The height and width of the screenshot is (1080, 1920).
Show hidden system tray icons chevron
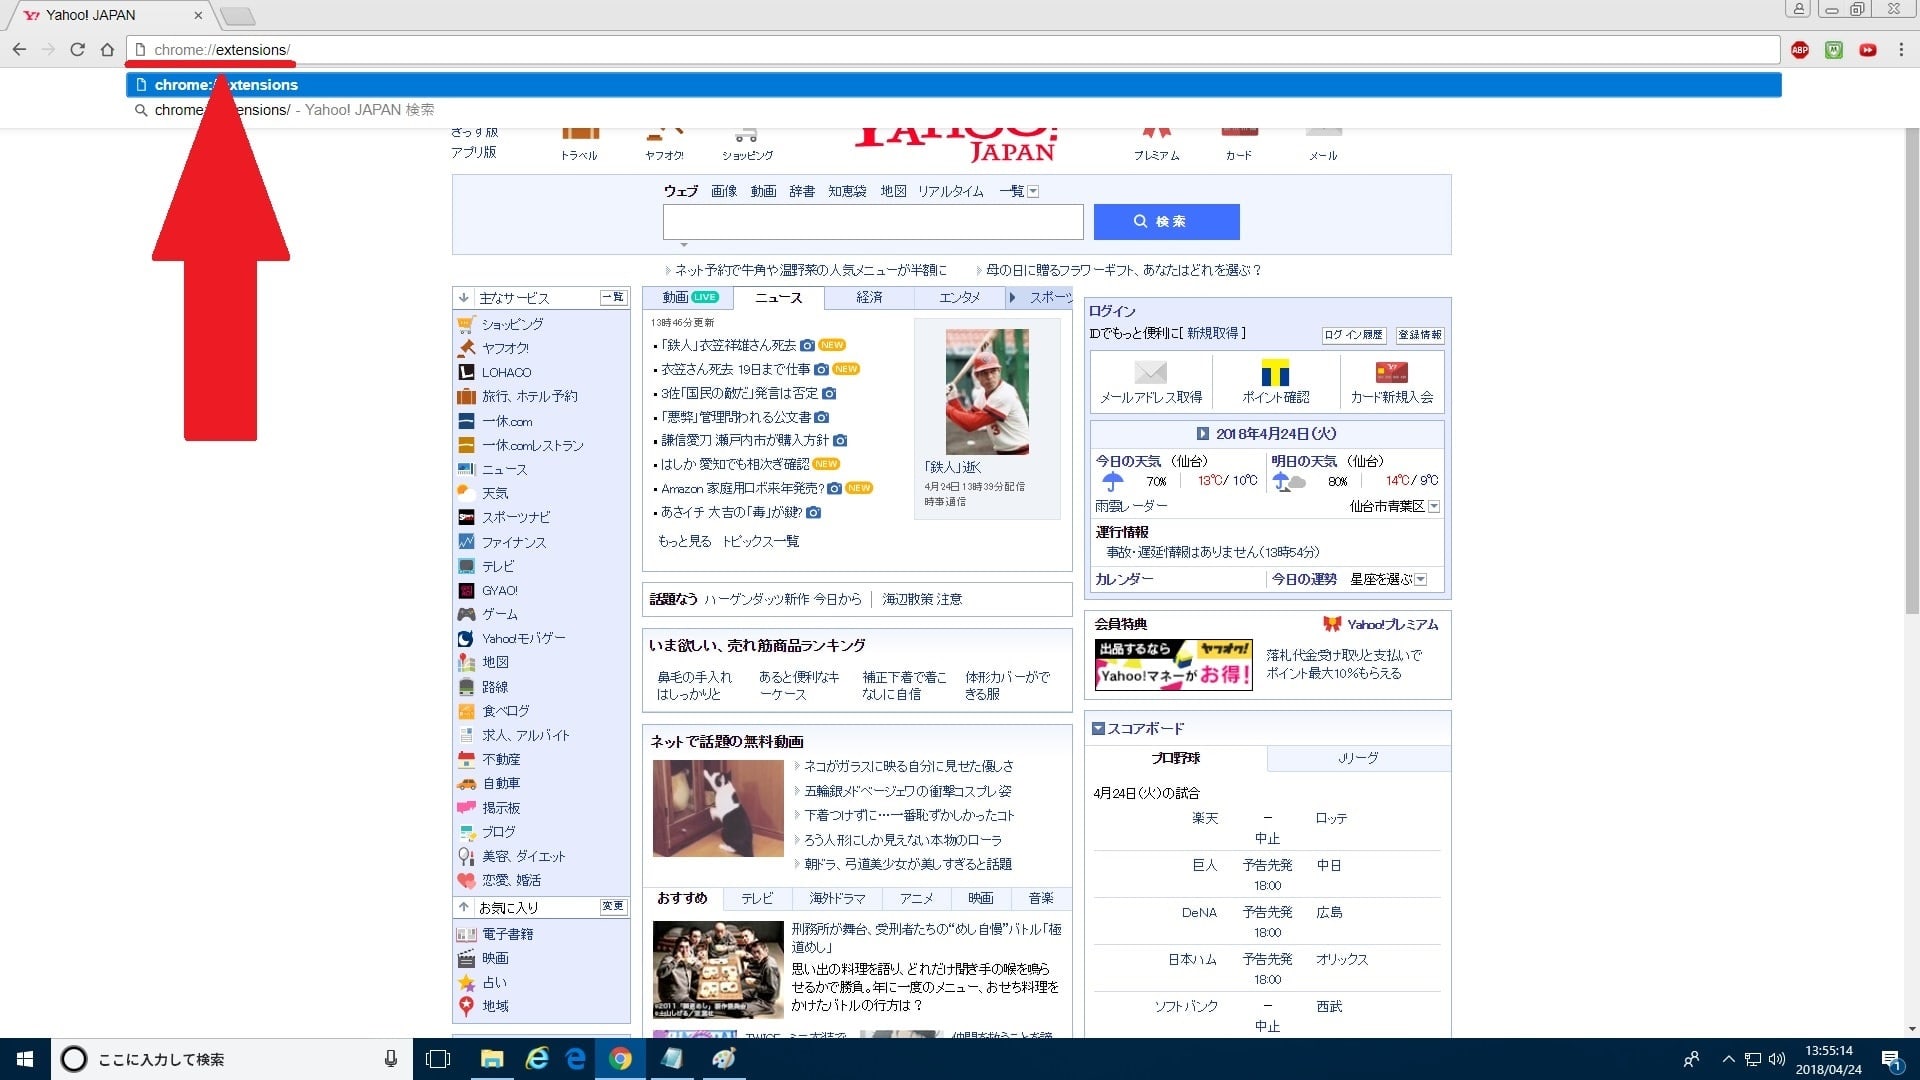click(x=1727, y=1059)
